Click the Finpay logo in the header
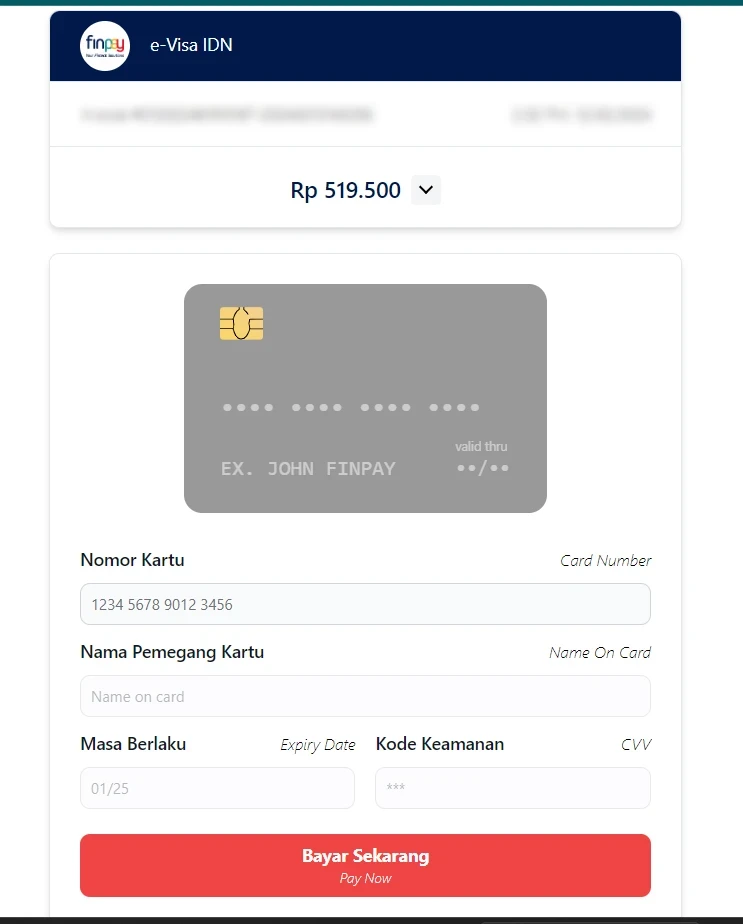 (x=105, y=45)
